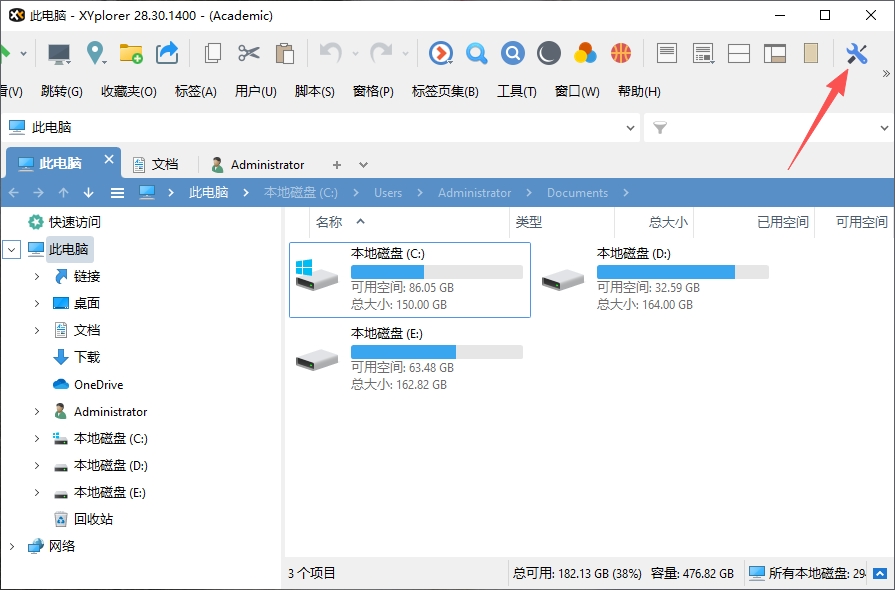Expand the toolbar overflow chevron
This screenshot has width=895, height=590.
(886, 74)
